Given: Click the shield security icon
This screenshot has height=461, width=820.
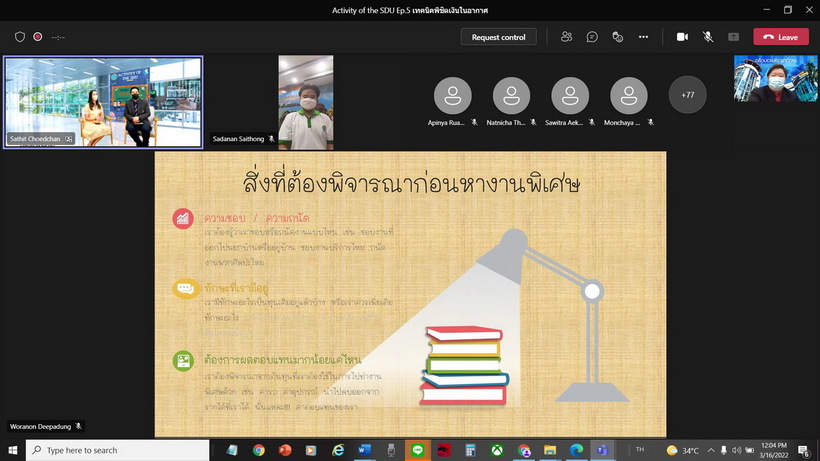Looking at the screenshot, I should [20, 37].
